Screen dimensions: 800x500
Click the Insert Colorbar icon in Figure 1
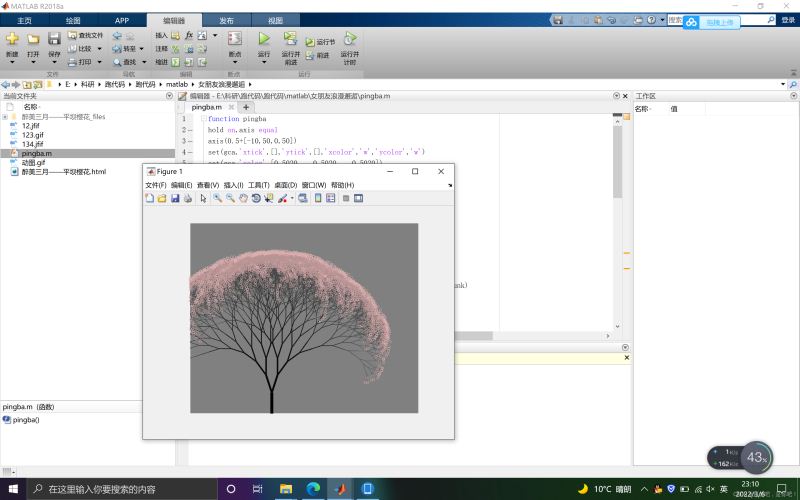click(318, 198)
